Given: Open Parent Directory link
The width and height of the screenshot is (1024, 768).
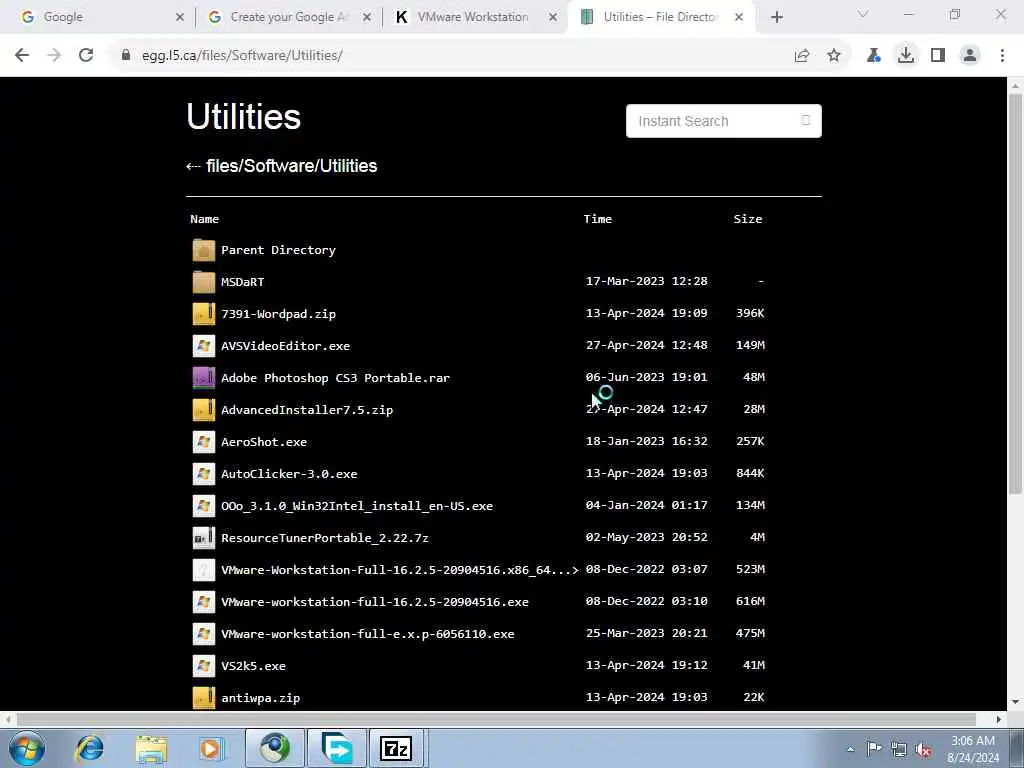Looking at the screenshot, I should pos(278,250).
